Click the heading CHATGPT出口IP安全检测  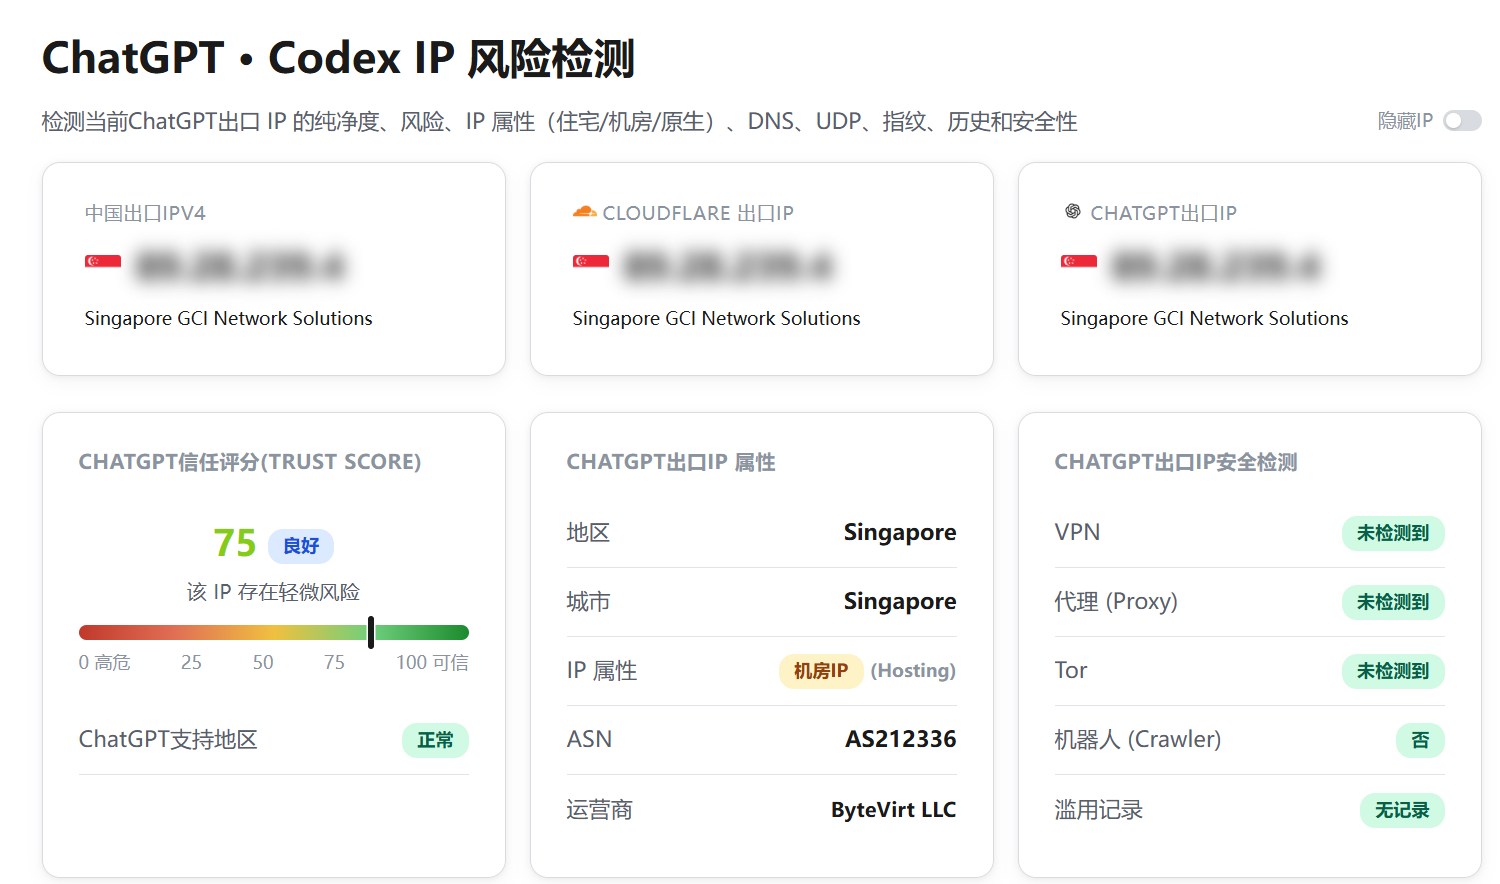tap(1176, 462)
